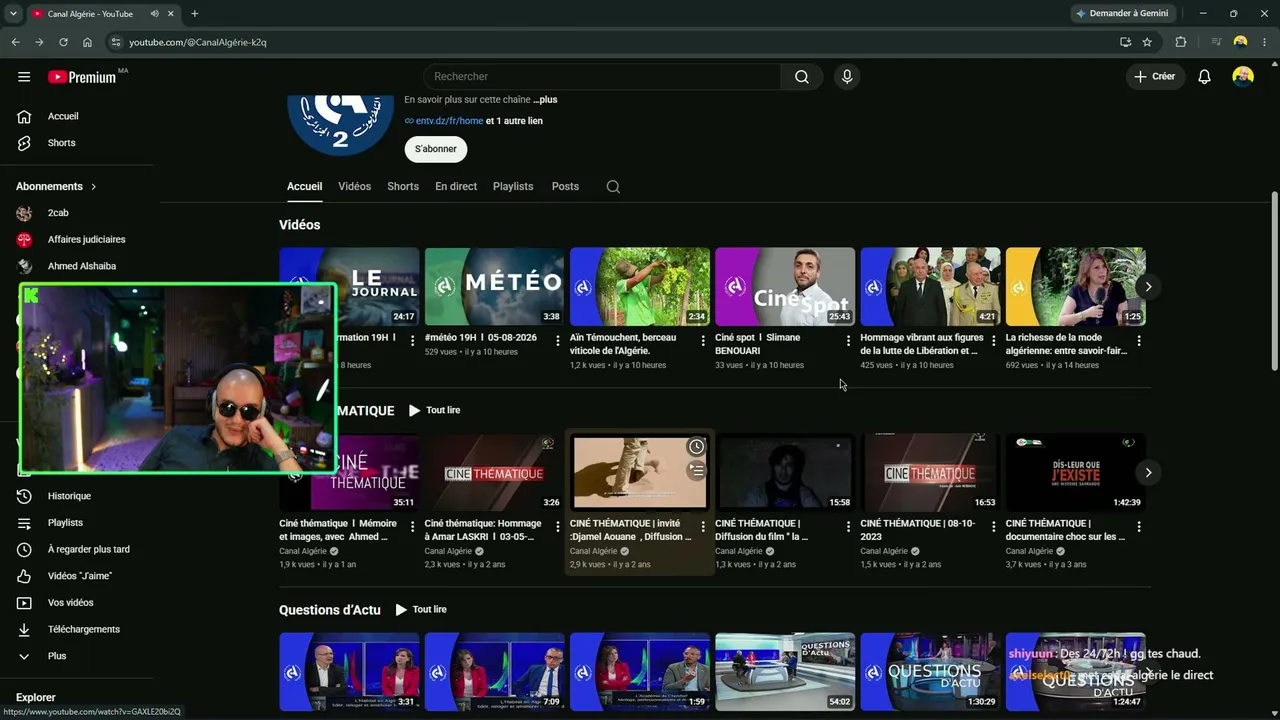Add Djamel Aouane video to Watch Later
This screenshot has height=720, width=1280.
pyautogui.click(x=696, y=446)
